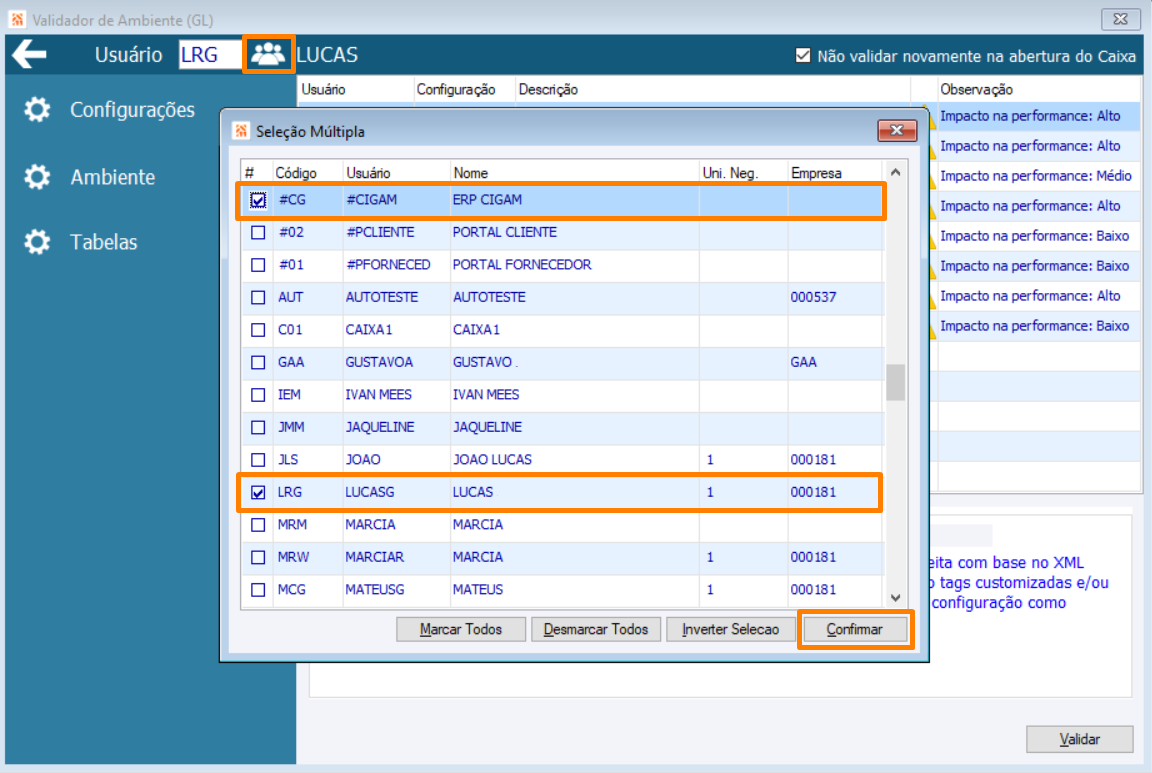Screen dimensions: 1152x773
Task: Click the back arrow icon
Action: point(29,54)
